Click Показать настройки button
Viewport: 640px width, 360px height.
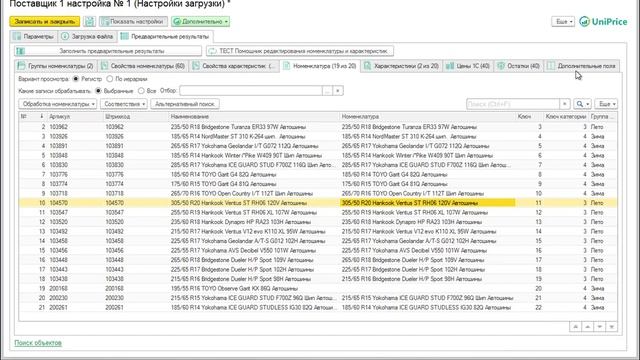point(133,21)
